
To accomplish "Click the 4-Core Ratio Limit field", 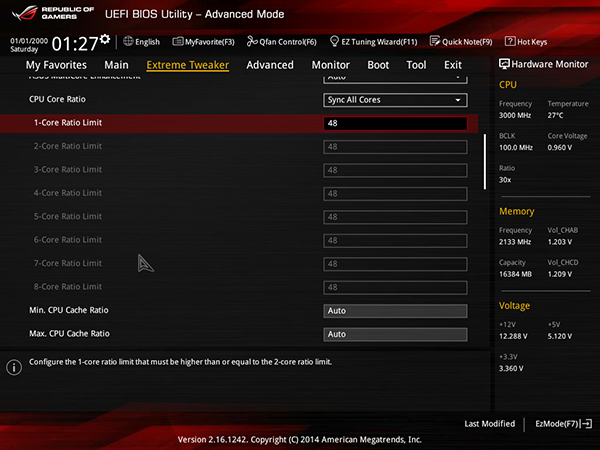I will 395,194.
